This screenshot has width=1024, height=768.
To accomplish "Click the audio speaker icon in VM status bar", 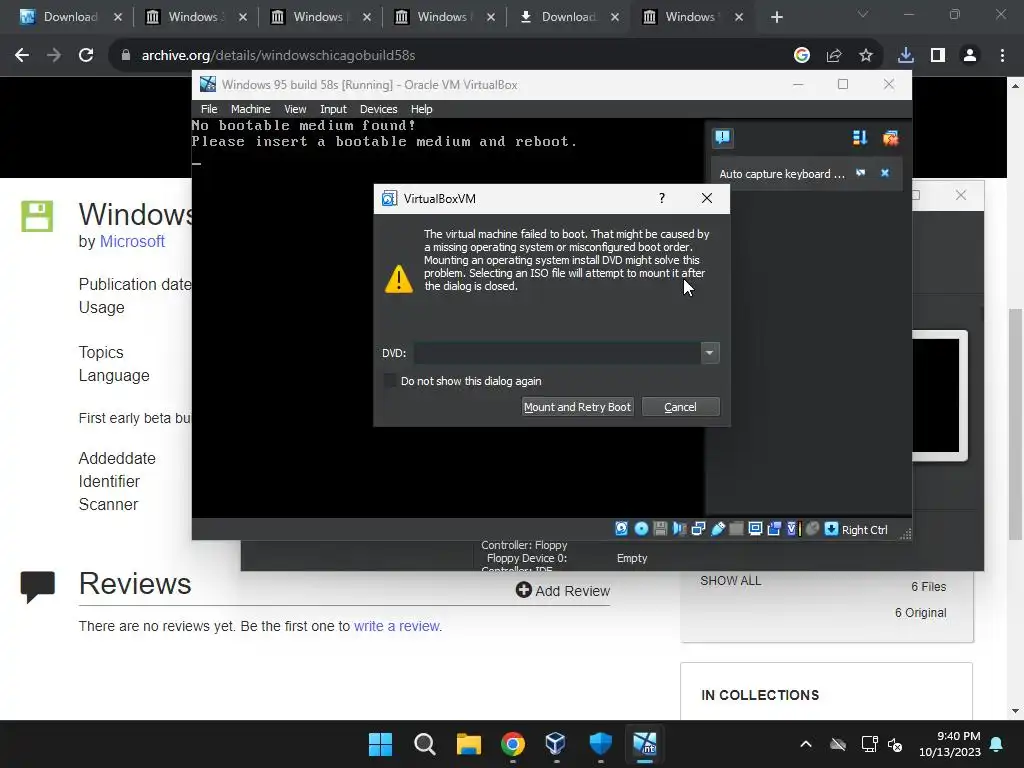I will click(679, 529).
